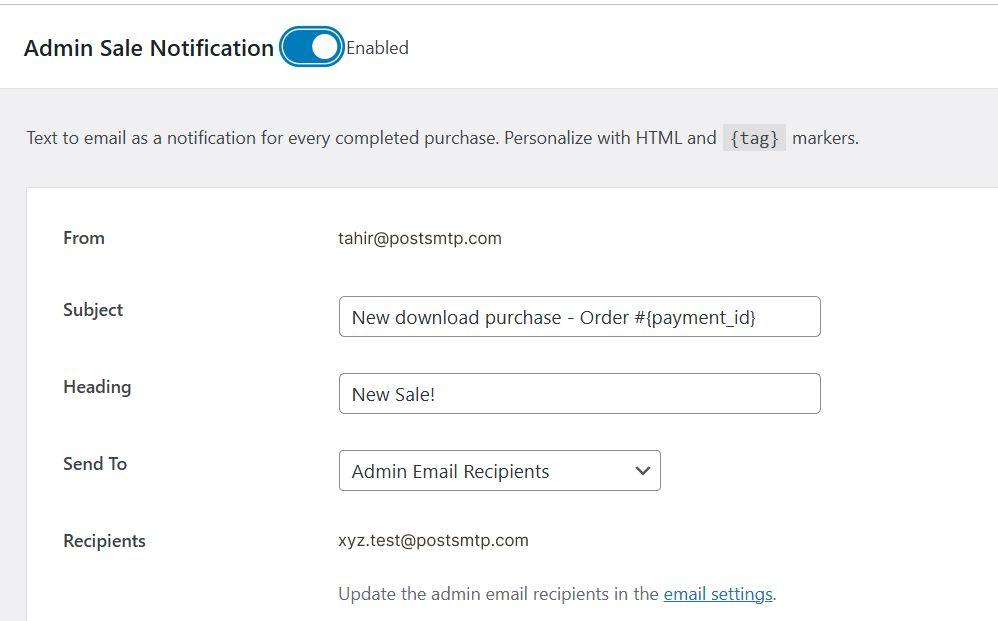Click the From field label
This screenshot has height=621, width=998.
[84, 238]
